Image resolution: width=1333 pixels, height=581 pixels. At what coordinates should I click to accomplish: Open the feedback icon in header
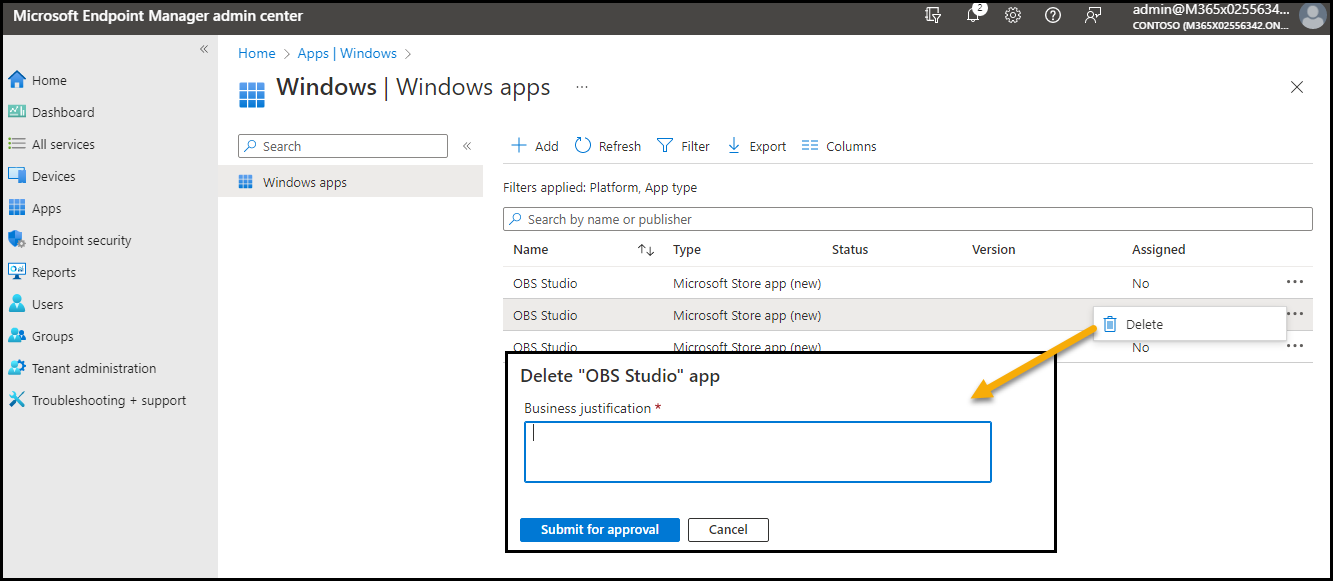point(1093,15)
